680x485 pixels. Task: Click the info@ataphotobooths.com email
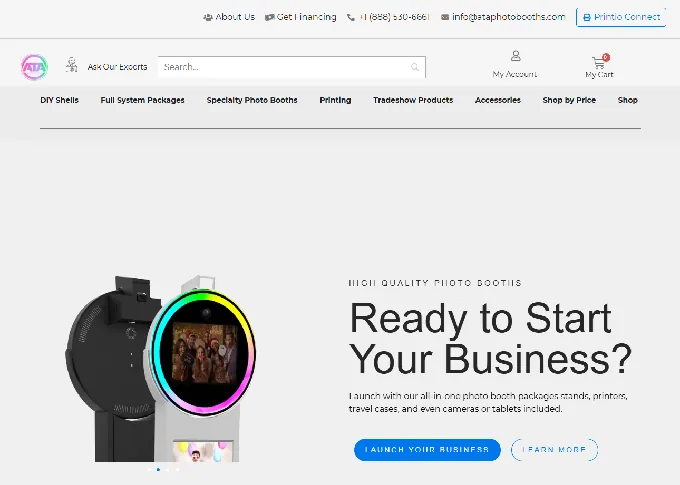(509, 17)
